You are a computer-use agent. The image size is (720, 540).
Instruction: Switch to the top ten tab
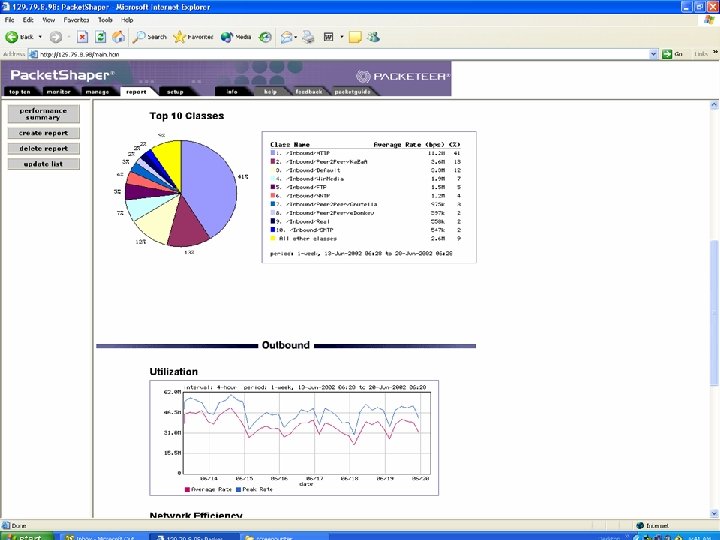coord(20,91)
